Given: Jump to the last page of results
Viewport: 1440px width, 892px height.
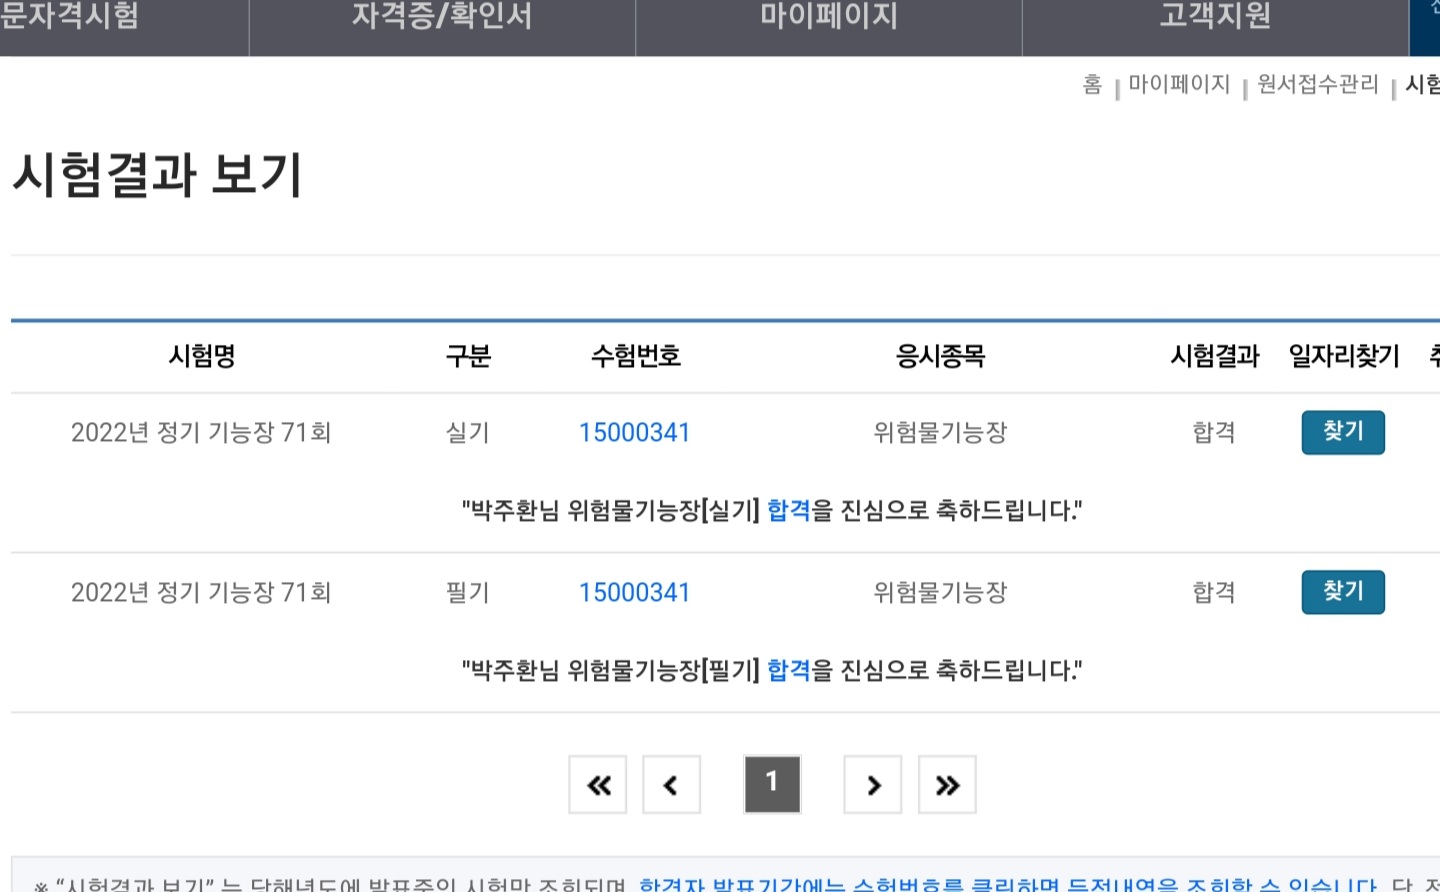Looking at the screenshot, I should (x=947, y=785).
